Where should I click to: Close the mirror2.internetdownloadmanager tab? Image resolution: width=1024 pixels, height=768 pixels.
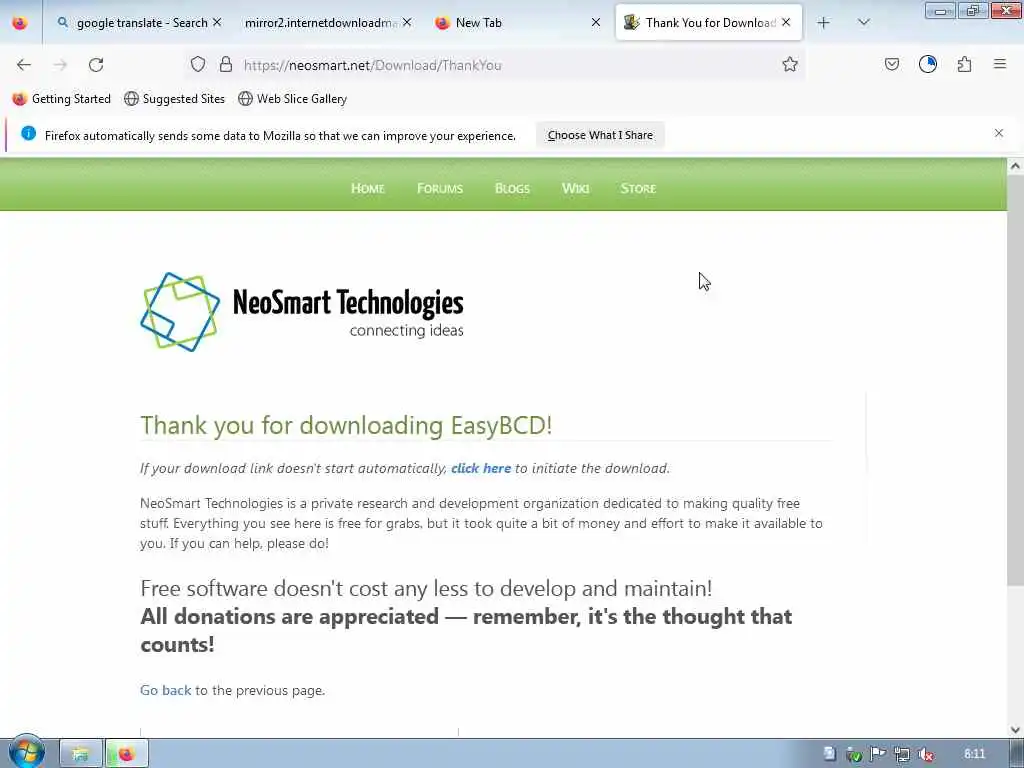point(407,22)
